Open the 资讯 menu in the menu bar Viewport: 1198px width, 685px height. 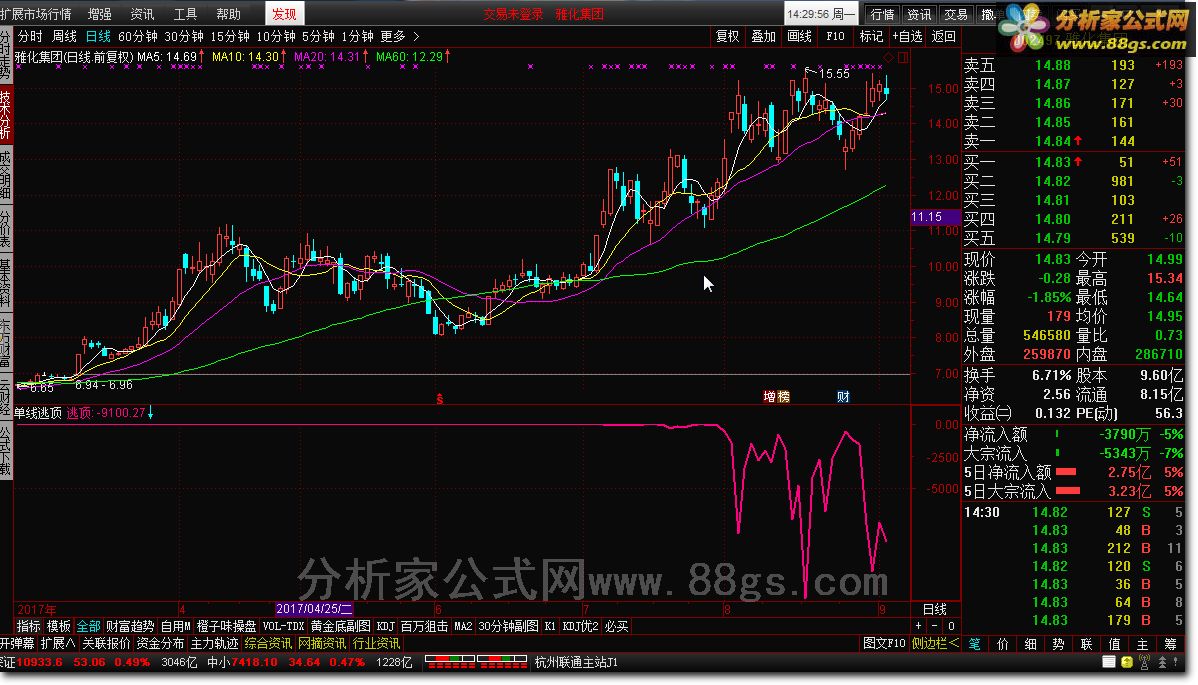tap(142, 14)
